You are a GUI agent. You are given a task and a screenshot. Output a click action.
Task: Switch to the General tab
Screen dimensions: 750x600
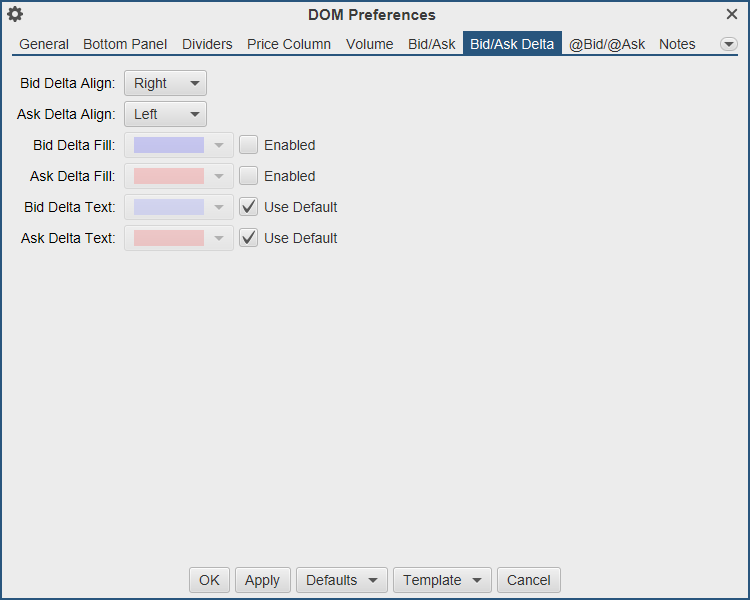(44, 44)
